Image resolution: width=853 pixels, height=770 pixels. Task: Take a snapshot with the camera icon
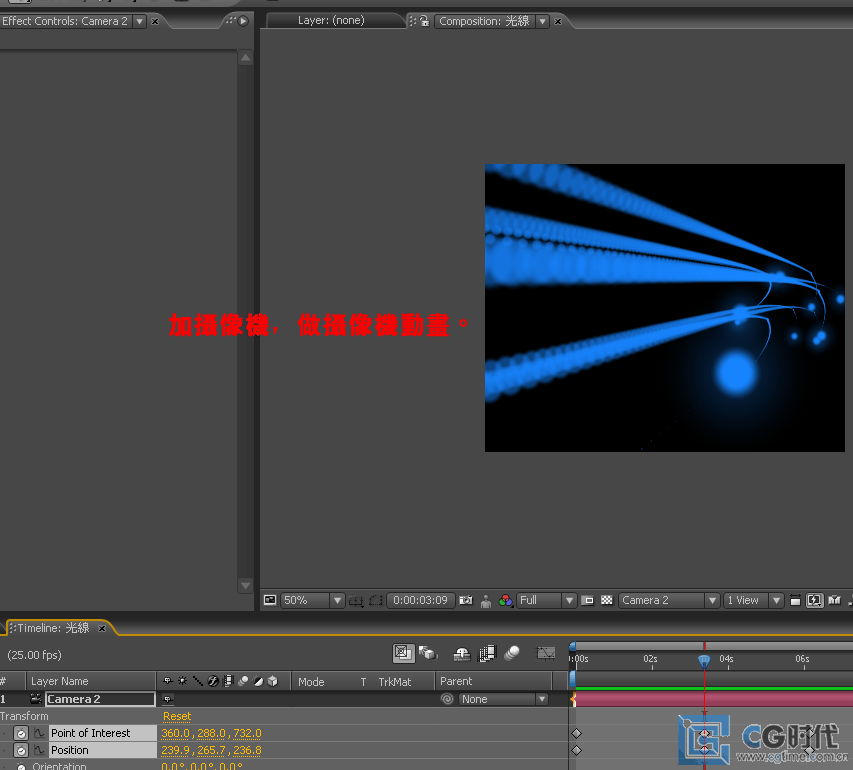465,600
